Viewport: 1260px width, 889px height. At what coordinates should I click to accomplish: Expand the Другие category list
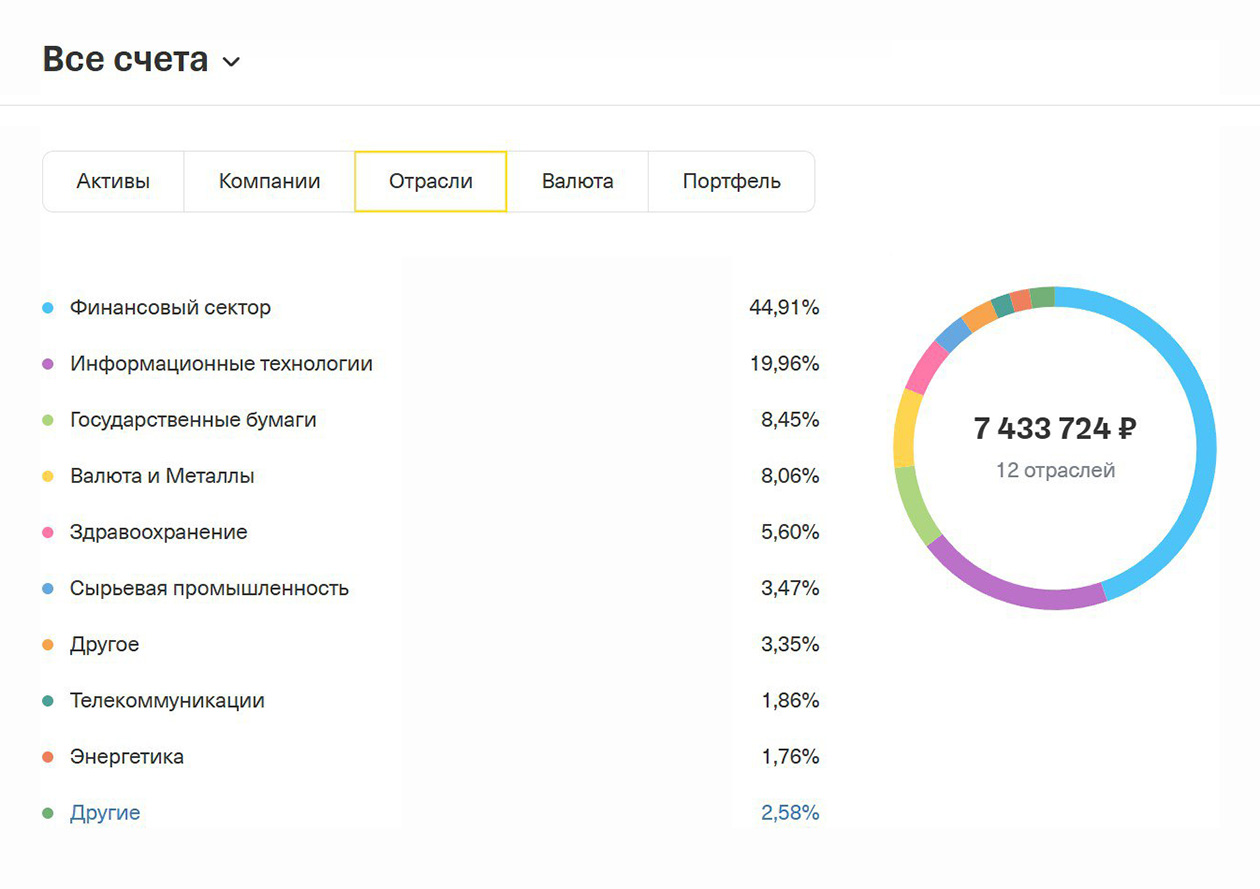point(104,813)
